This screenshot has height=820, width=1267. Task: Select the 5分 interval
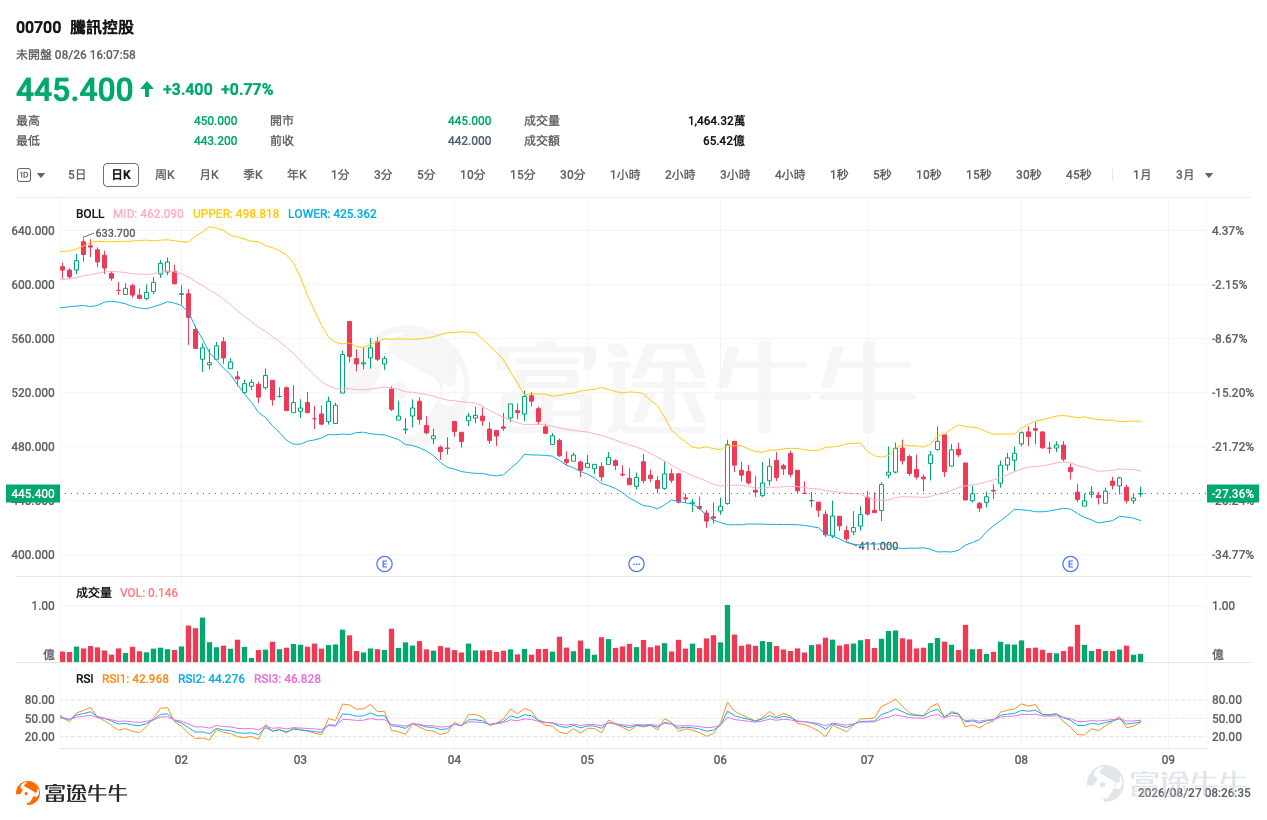(x=426, y=175)
